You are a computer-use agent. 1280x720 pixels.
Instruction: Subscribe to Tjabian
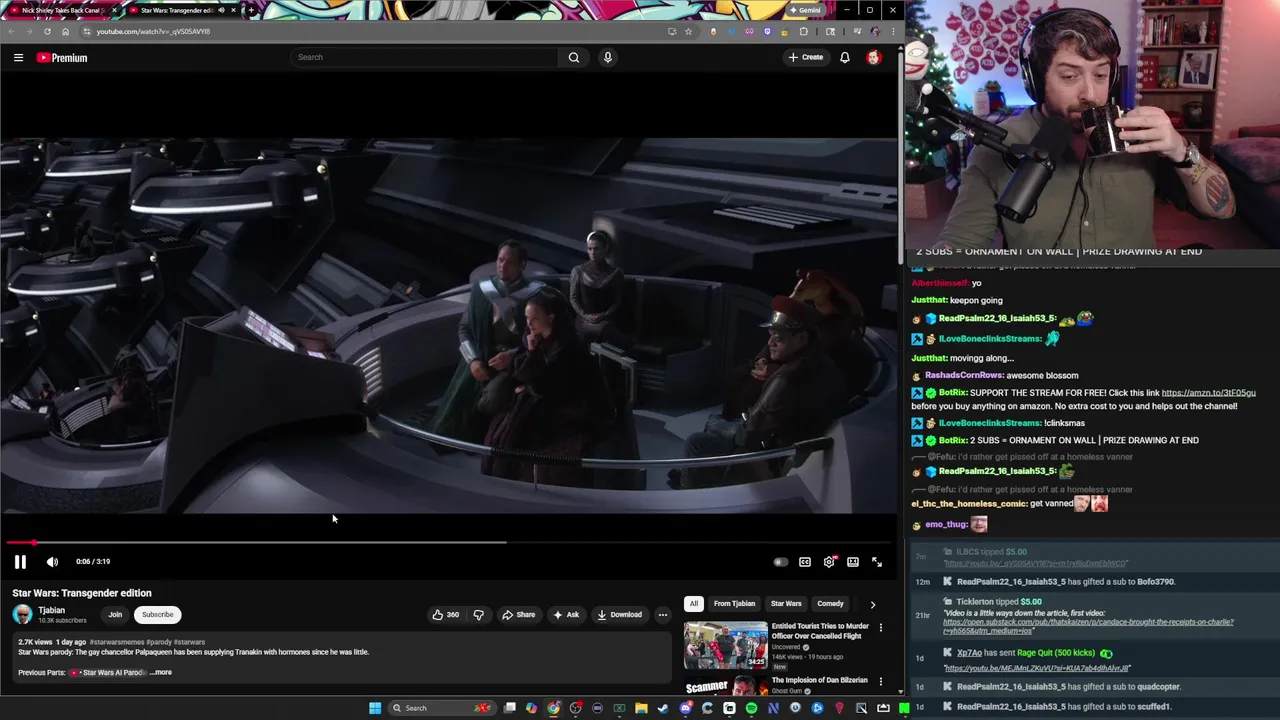157,615
